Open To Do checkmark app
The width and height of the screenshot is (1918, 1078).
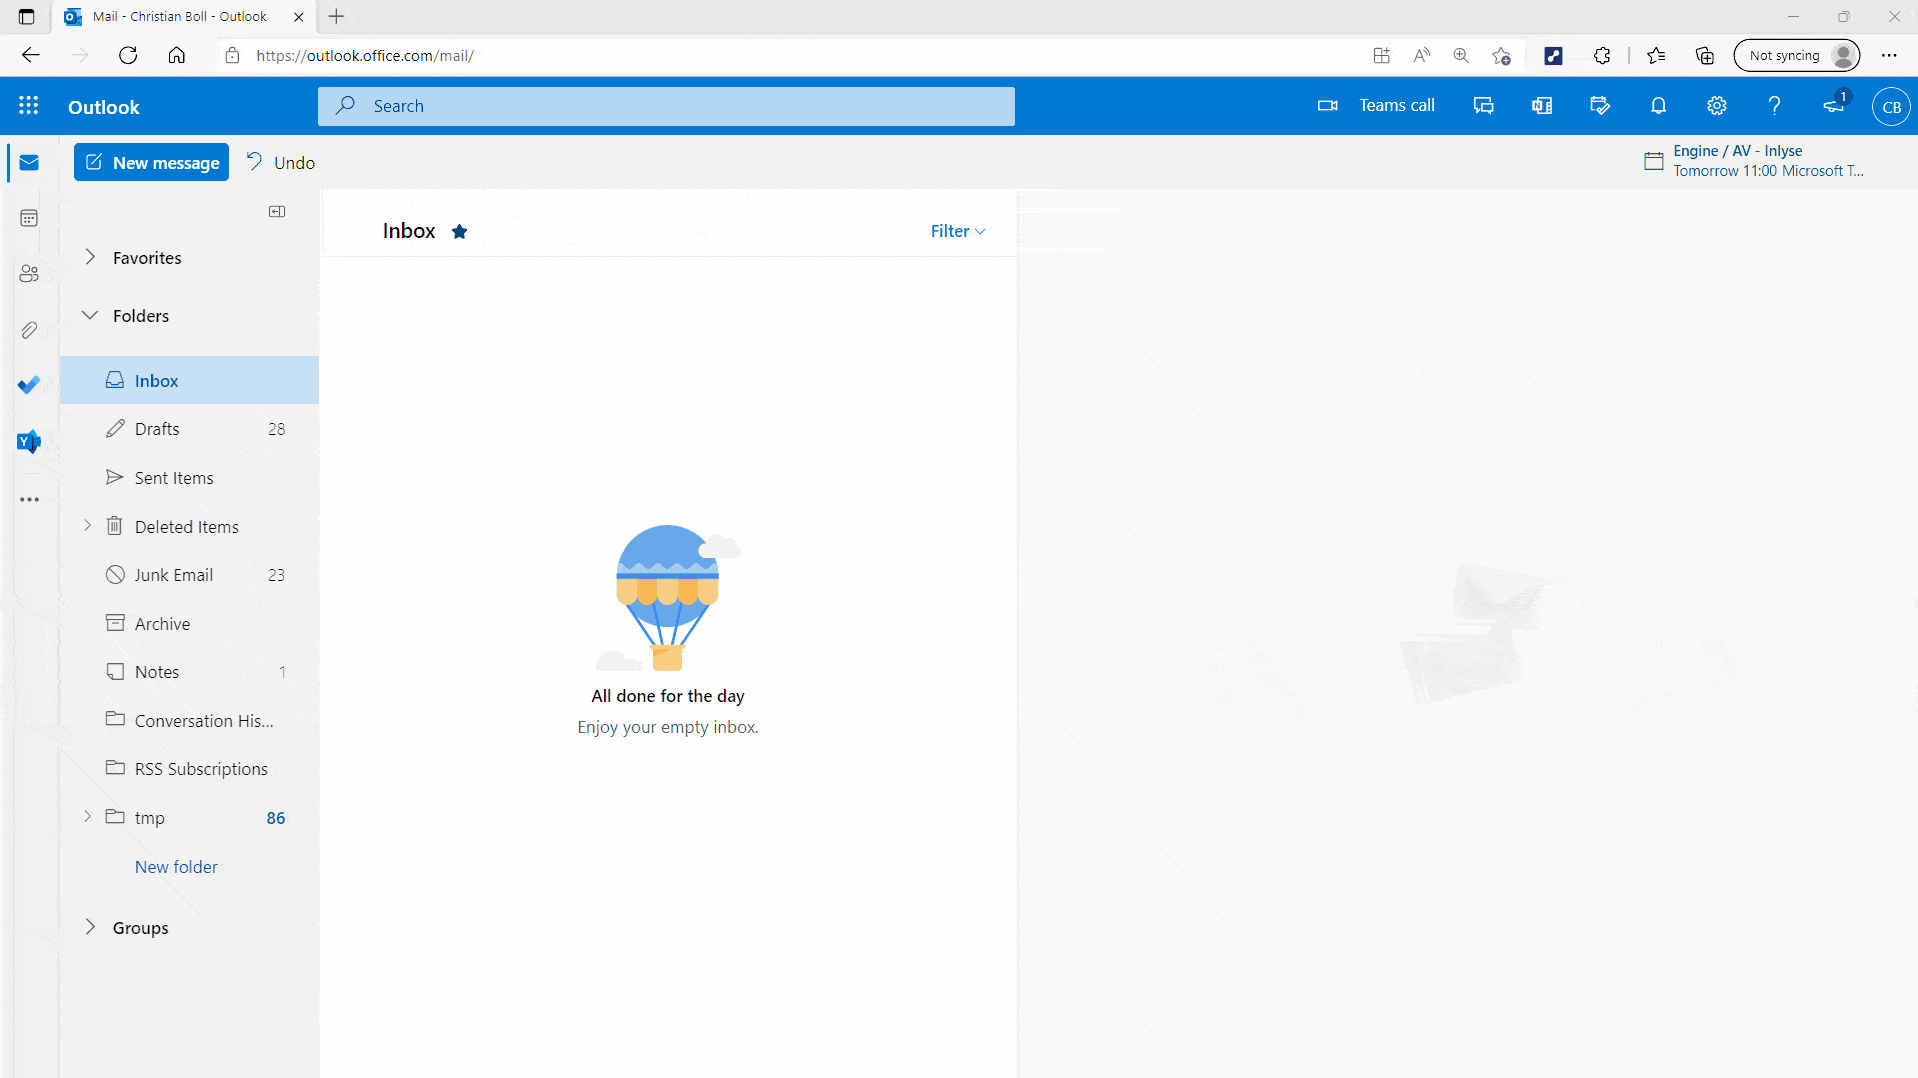[29, 385]
